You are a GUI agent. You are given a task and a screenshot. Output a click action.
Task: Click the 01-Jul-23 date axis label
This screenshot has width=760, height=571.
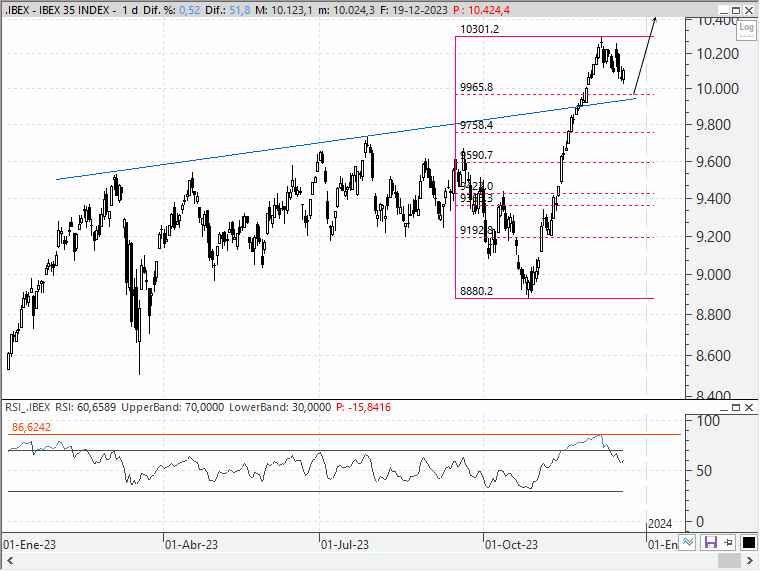click(x=345, y=545)
